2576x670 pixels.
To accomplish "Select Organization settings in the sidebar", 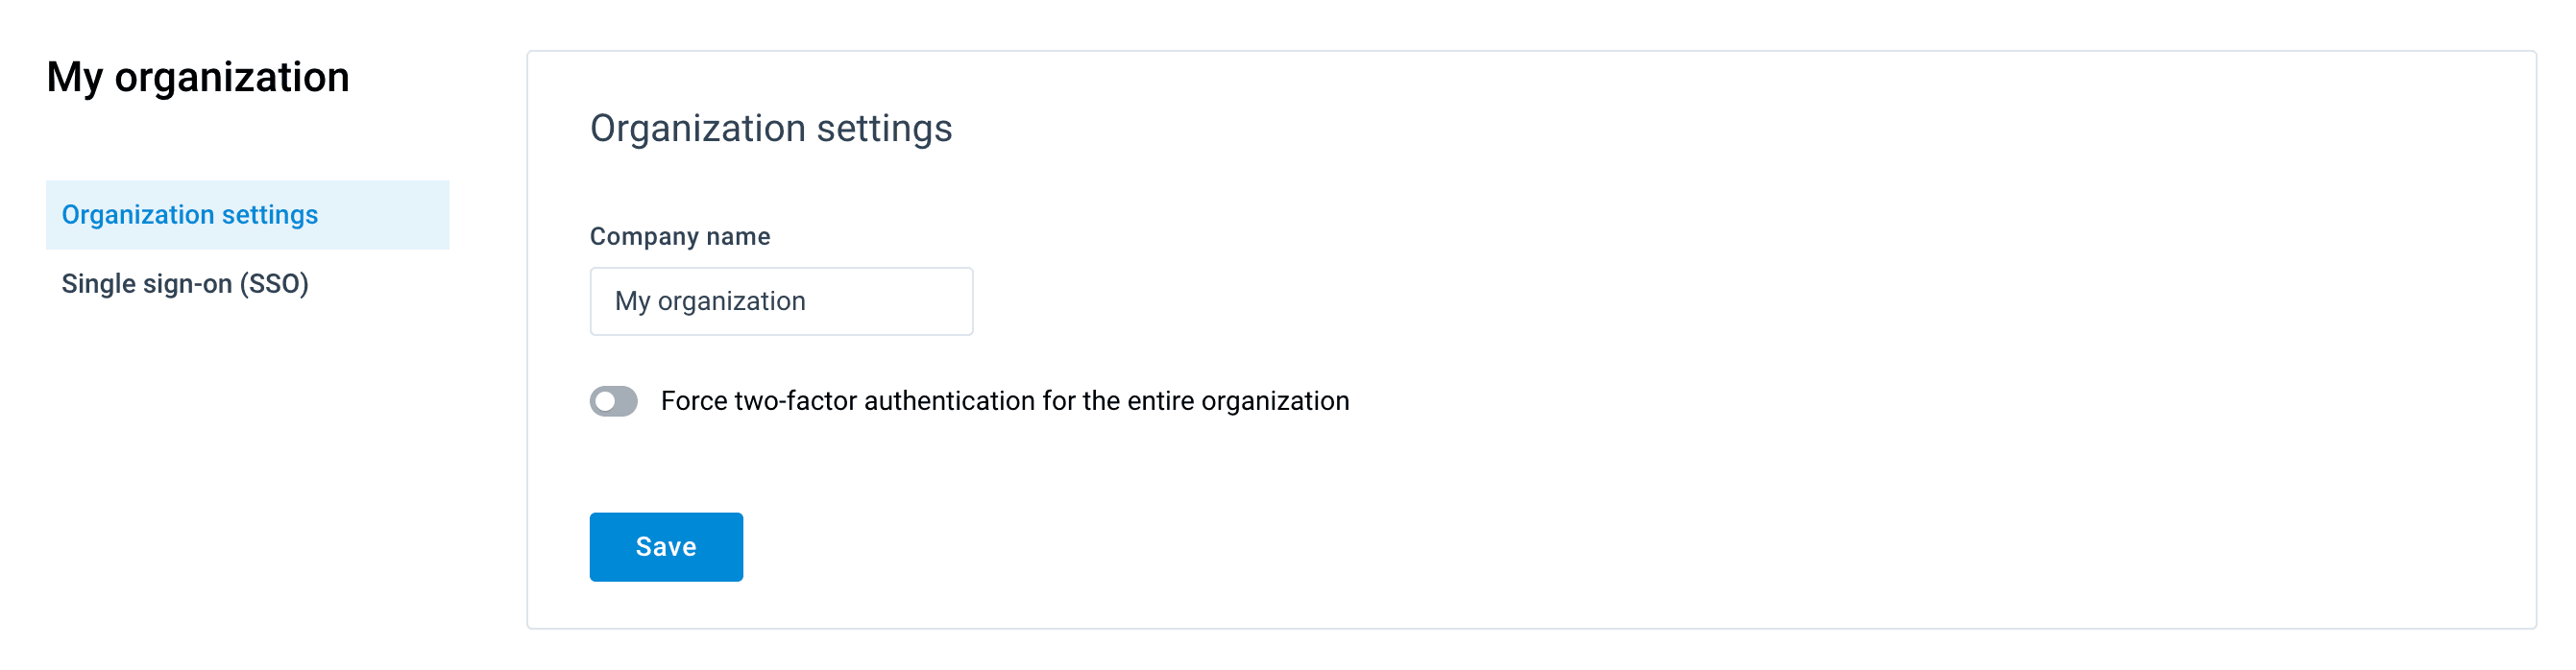I will click(190, 215).
